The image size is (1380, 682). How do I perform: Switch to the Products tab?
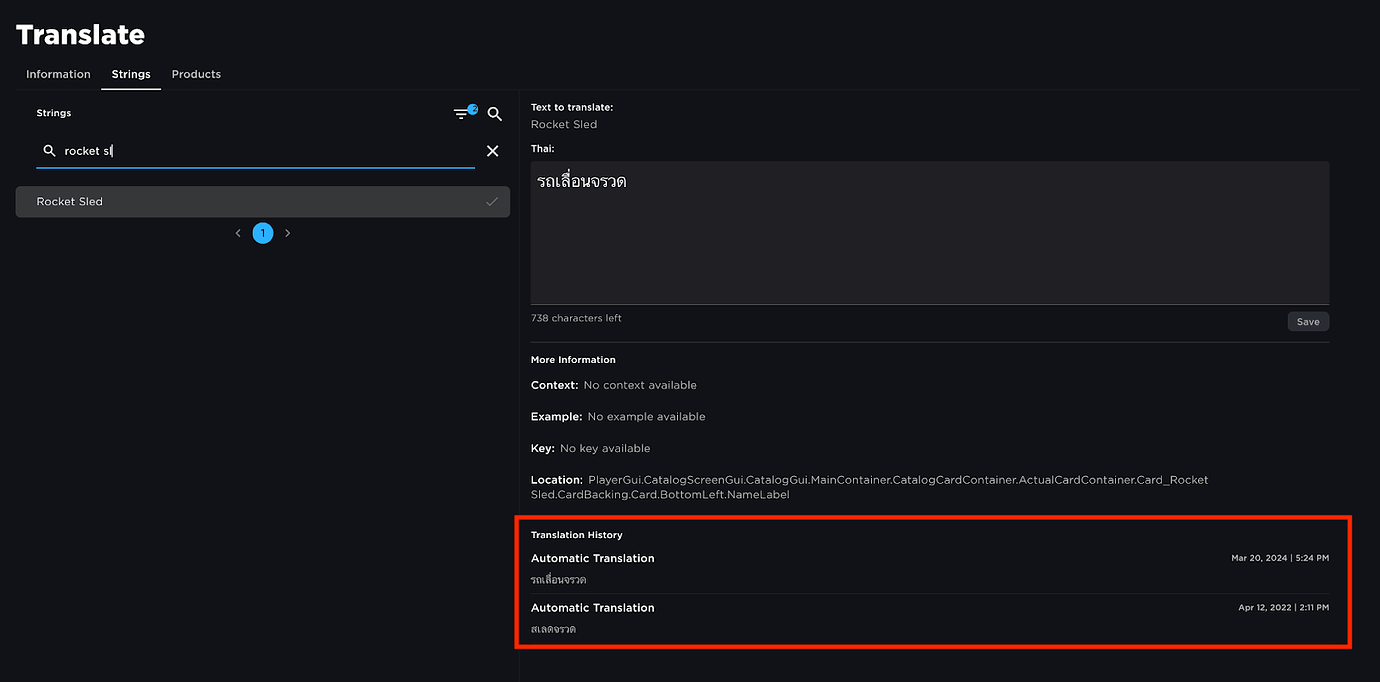tap(195, 74)
